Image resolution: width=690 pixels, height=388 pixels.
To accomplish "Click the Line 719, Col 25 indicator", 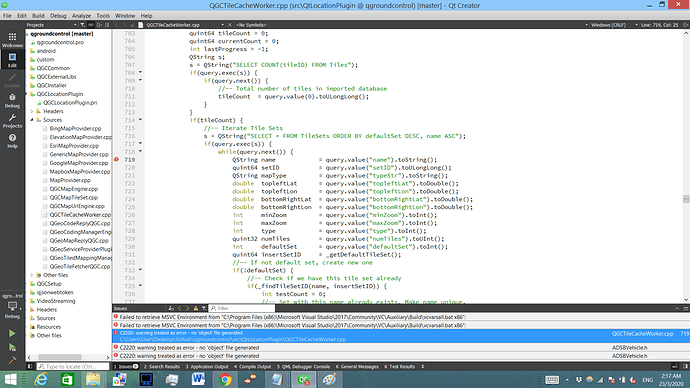I will click(x=660, y=25).
